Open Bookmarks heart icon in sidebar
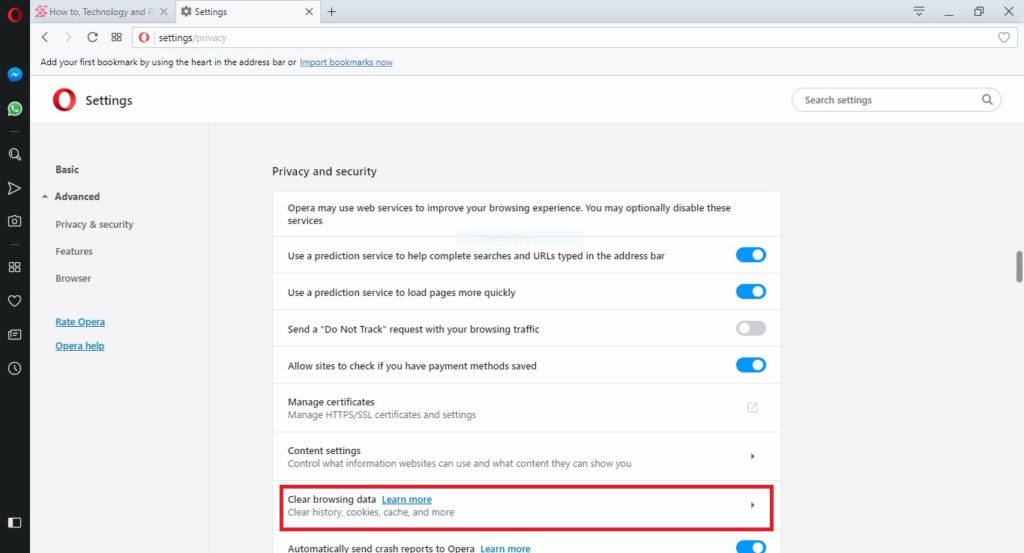 click(14, 301)
